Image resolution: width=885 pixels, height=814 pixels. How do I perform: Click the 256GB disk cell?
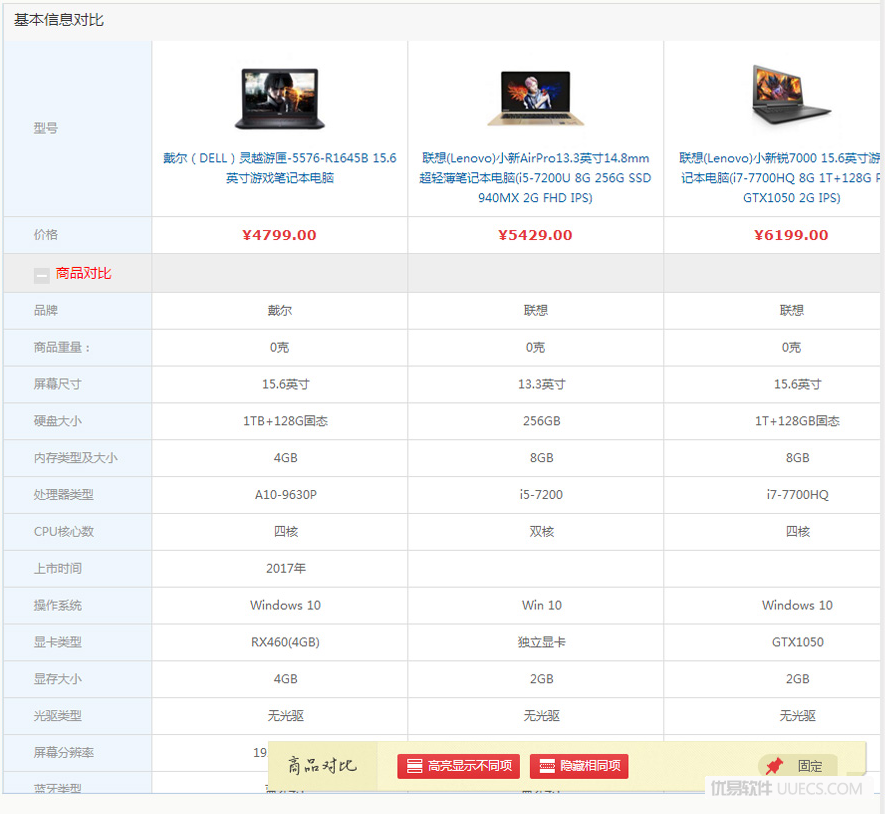[541, 421]
